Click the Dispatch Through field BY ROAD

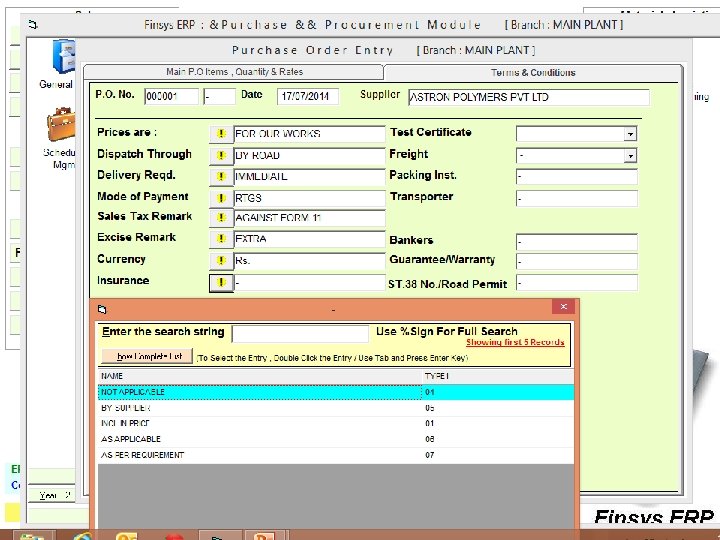(x=309, y=155)
